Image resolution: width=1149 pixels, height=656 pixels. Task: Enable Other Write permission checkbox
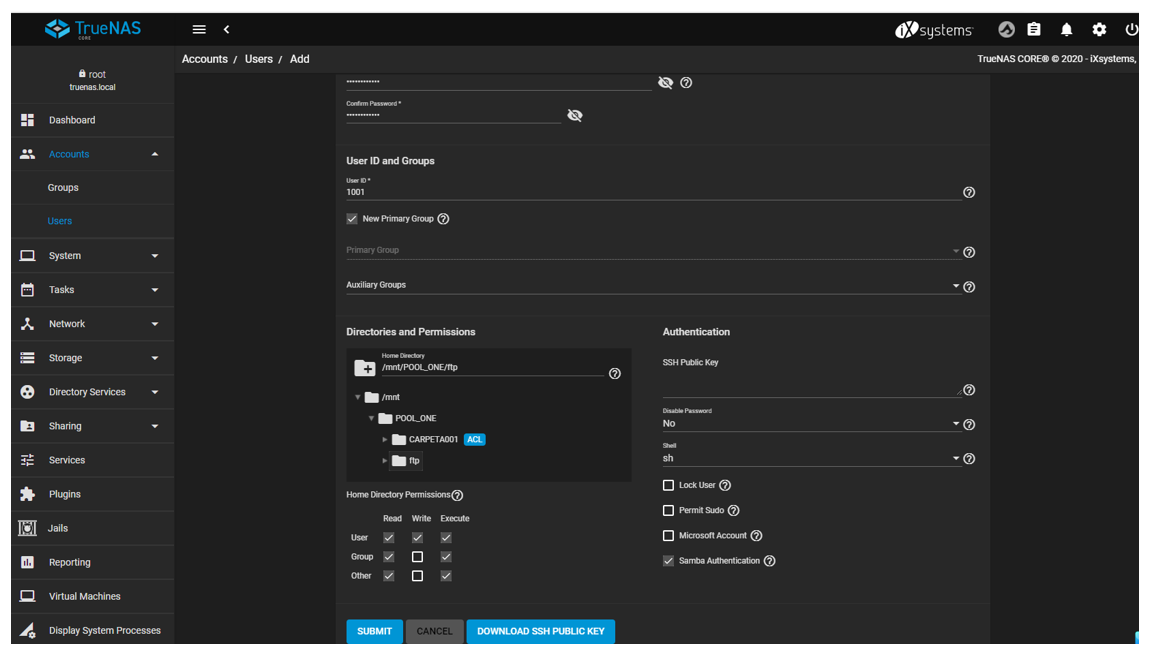pyautogui.click(x=417, y=575)
